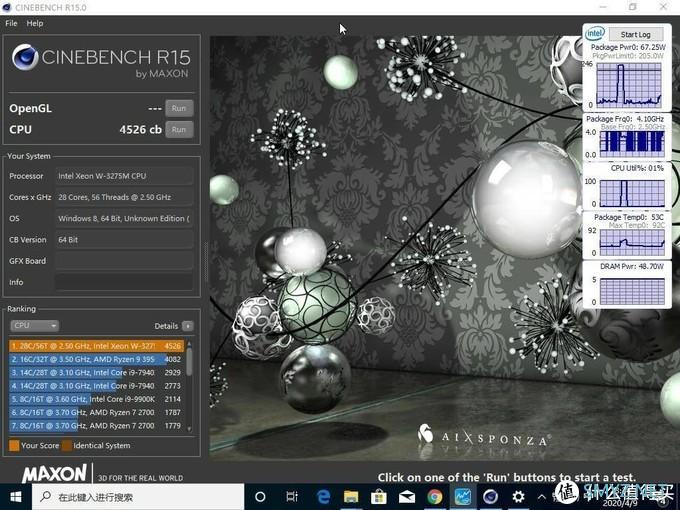Run the OpenGL benchmark test
The height and width of the screenshot is (510, 680).
(x=179, y=108)
